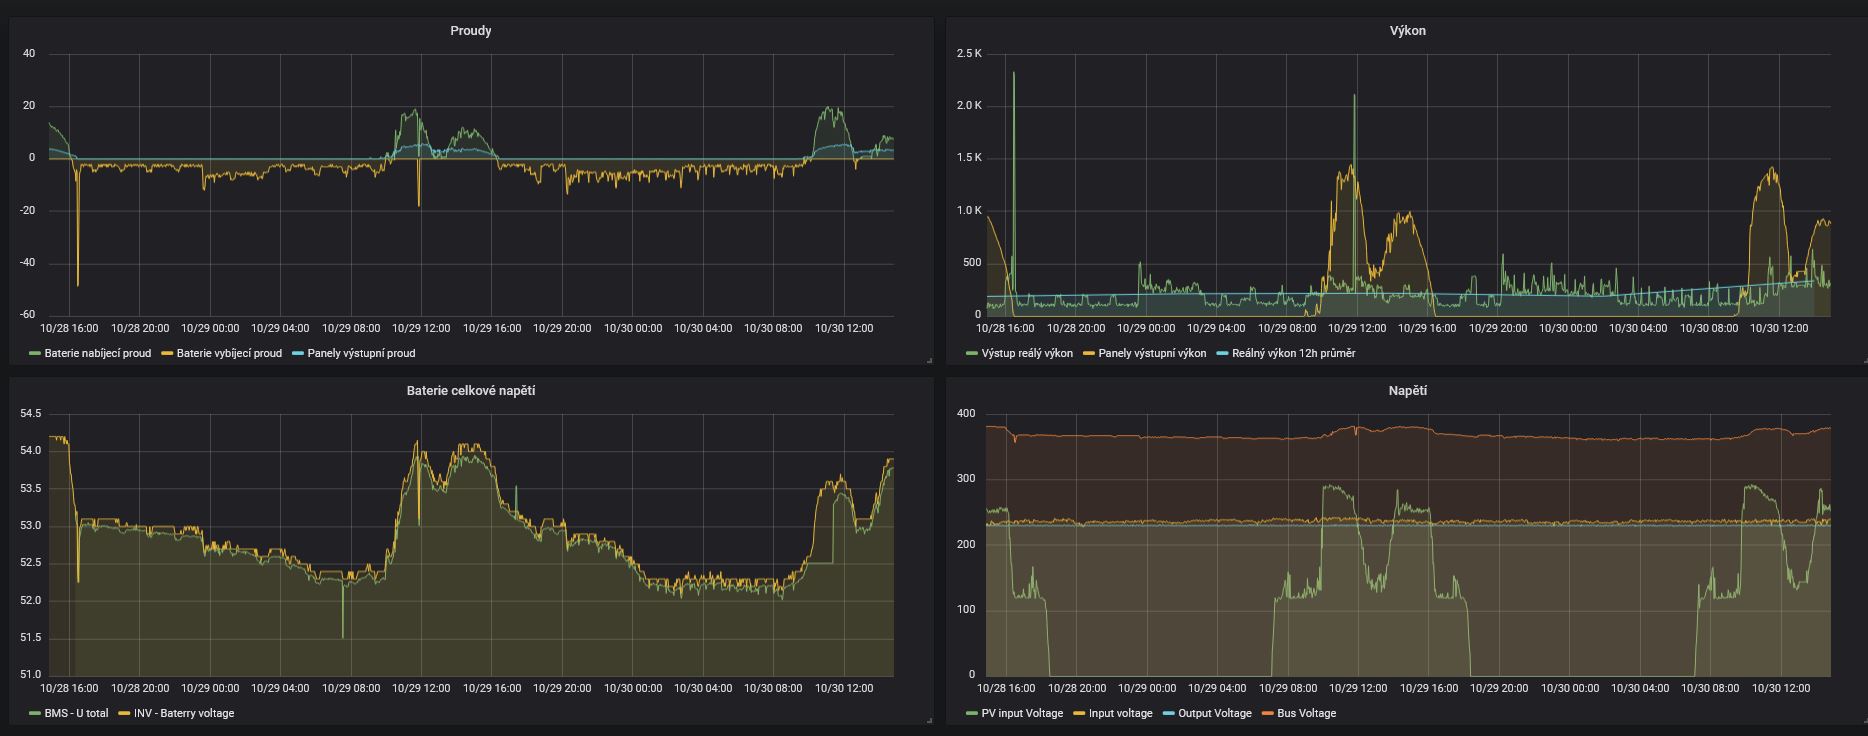Toggle the Baterie nabíjecí proud series label

tap(97, 353)
